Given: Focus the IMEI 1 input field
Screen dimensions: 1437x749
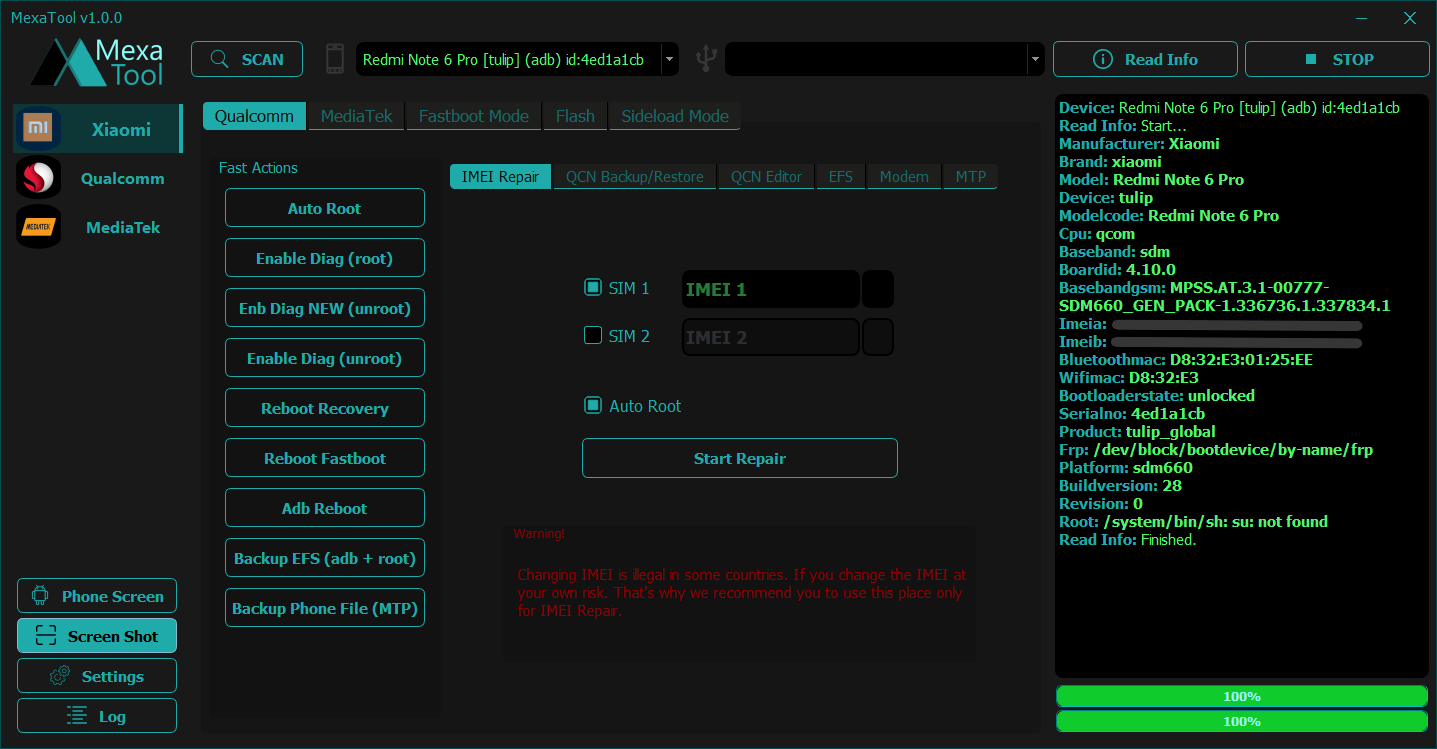Looking at the screenshot, I should point(771,289).
